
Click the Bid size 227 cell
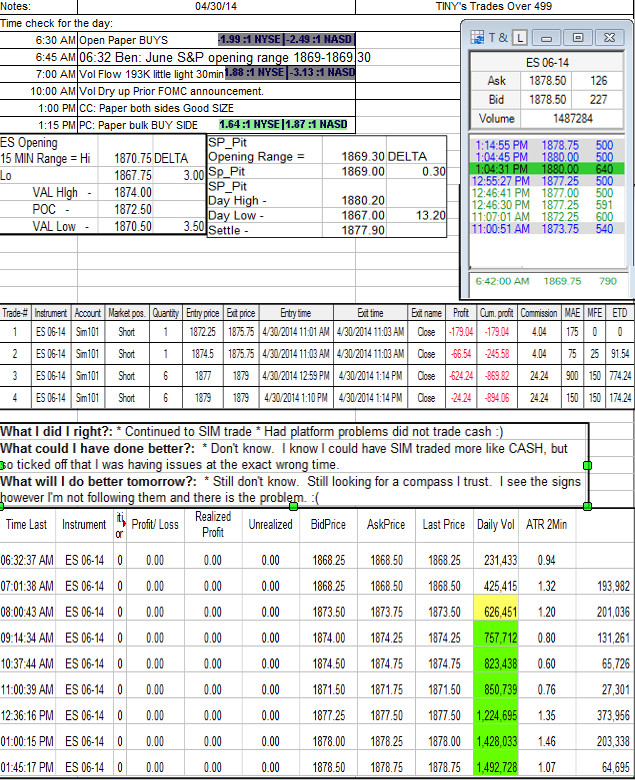[598, 99]
